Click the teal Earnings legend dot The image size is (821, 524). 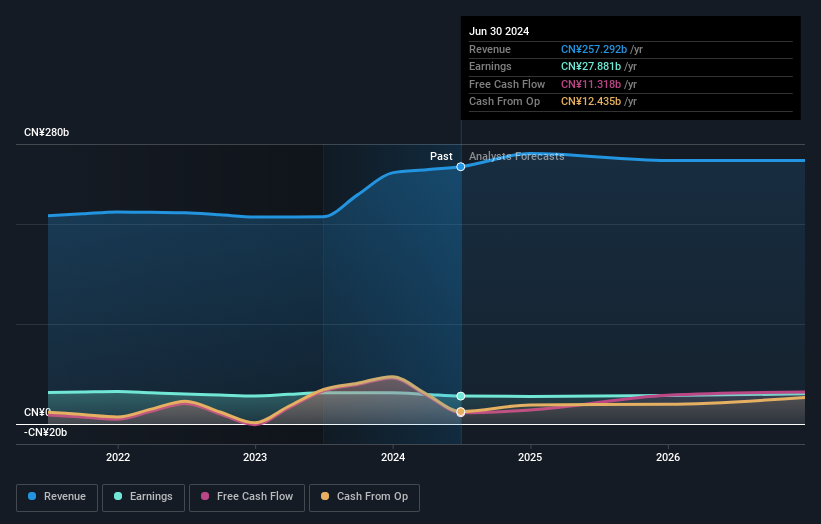118,496
